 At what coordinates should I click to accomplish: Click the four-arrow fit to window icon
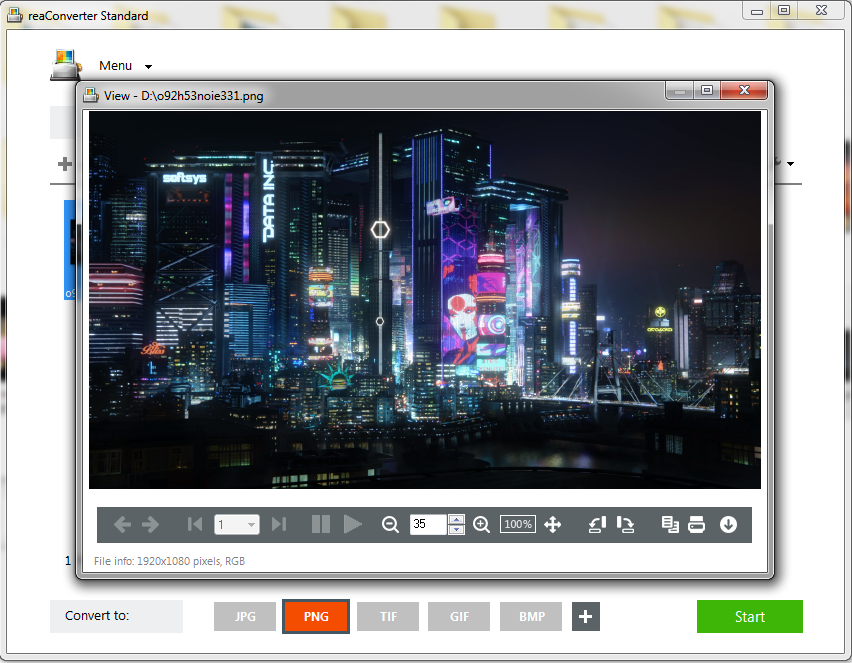coord(553,525)
